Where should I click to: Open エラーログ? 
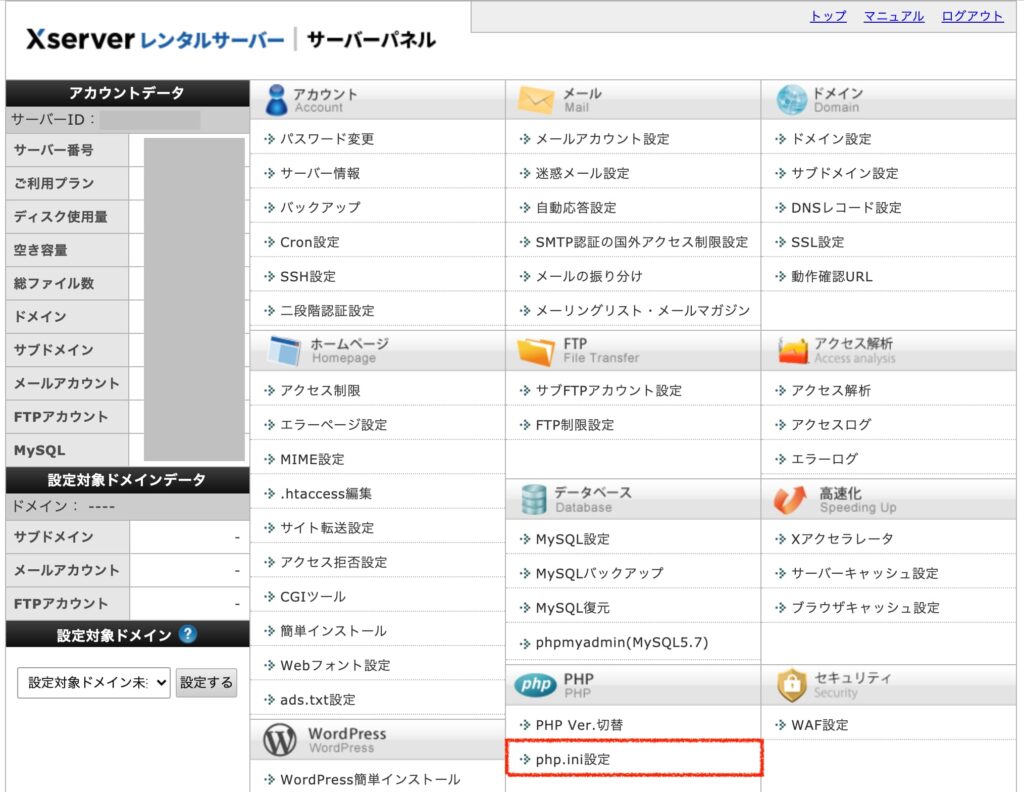pos(824,459)
